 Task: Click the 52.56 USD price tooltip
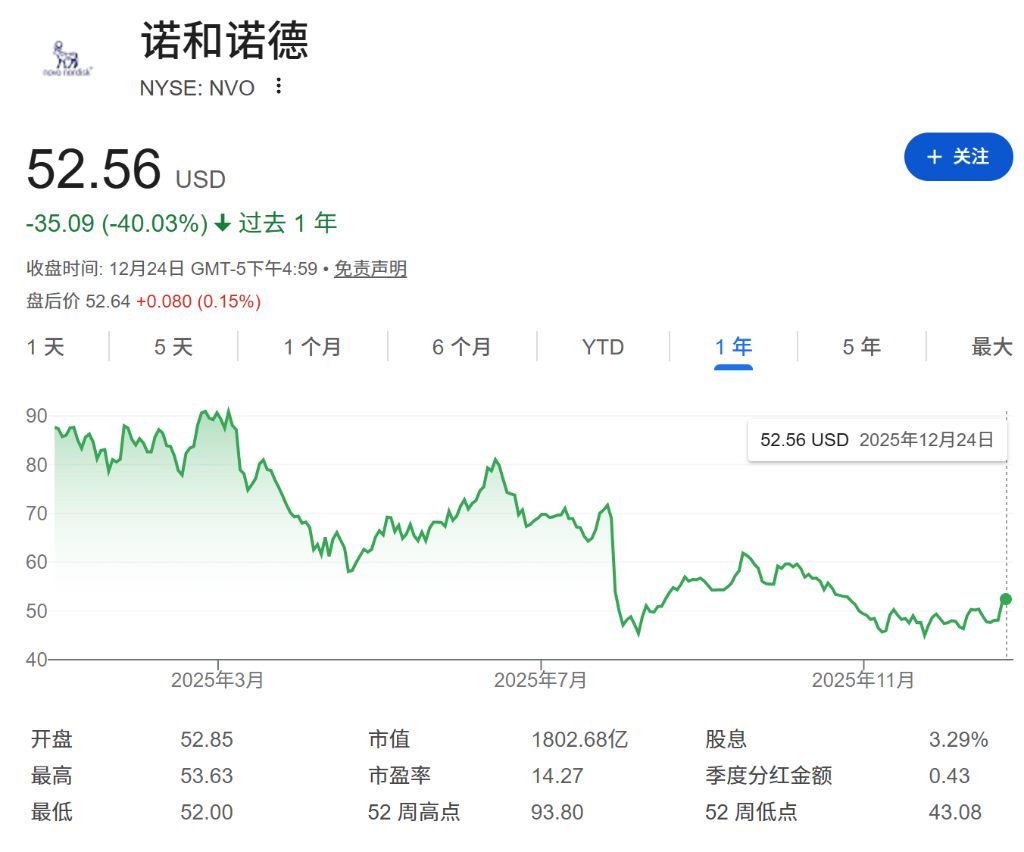(877, 440)
